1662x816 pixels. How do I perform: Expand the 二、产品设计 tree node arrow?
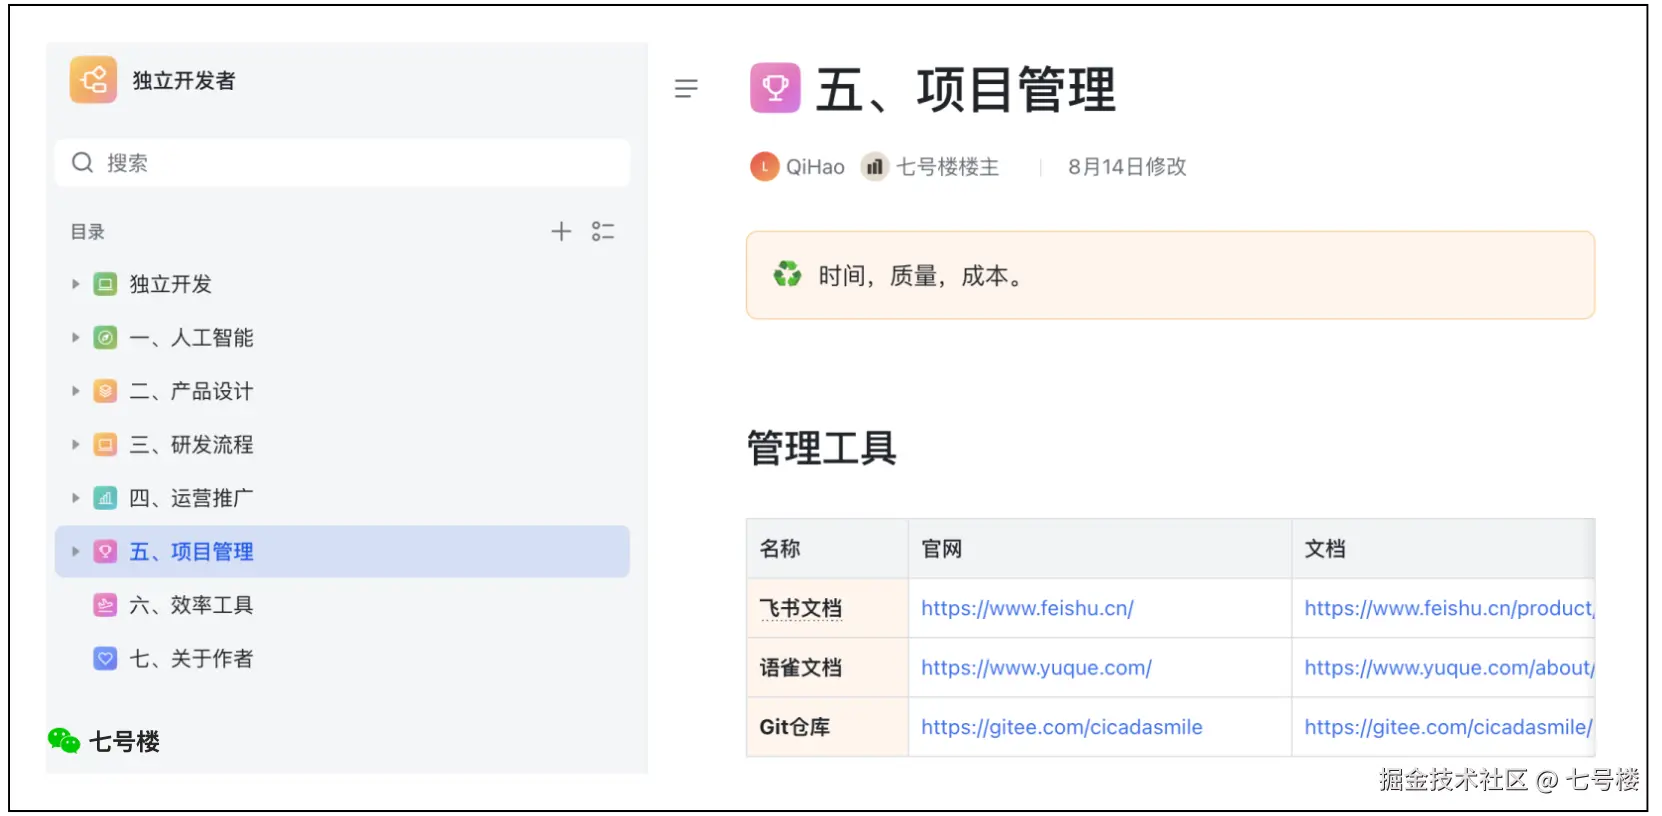[75, 392]
